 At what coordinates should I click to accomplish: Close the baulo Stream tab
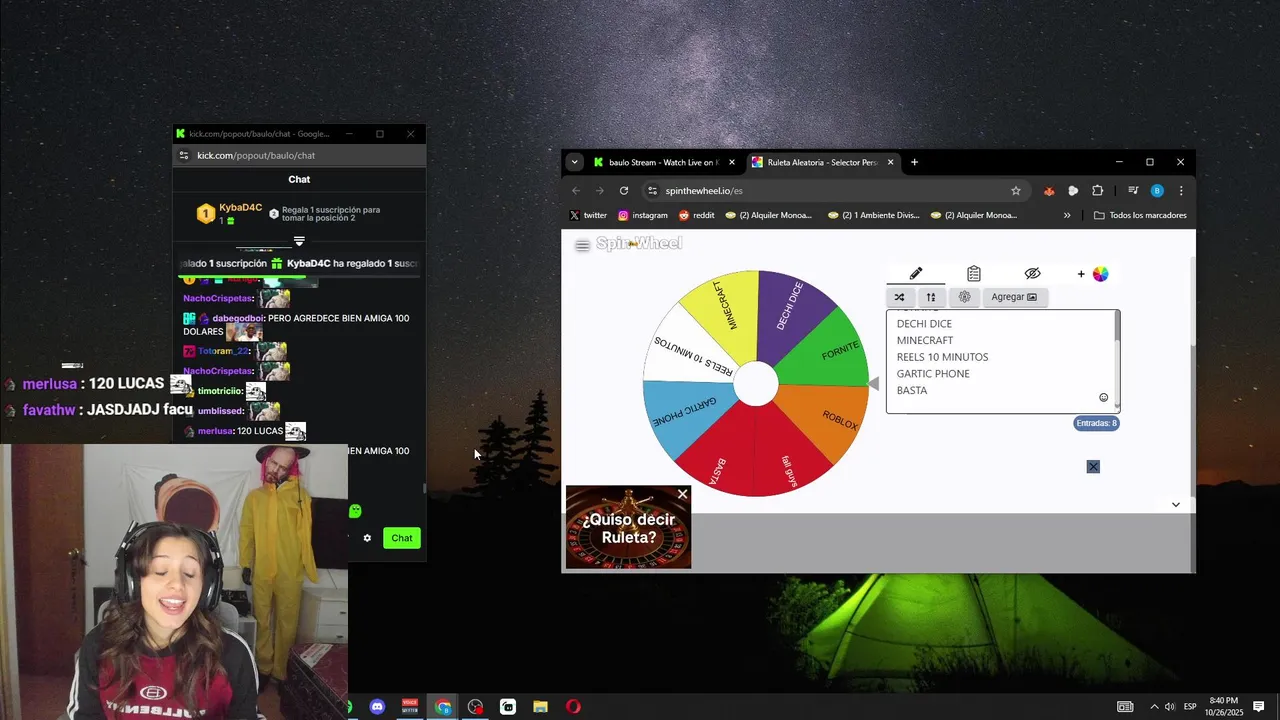[x=731, y=162]
